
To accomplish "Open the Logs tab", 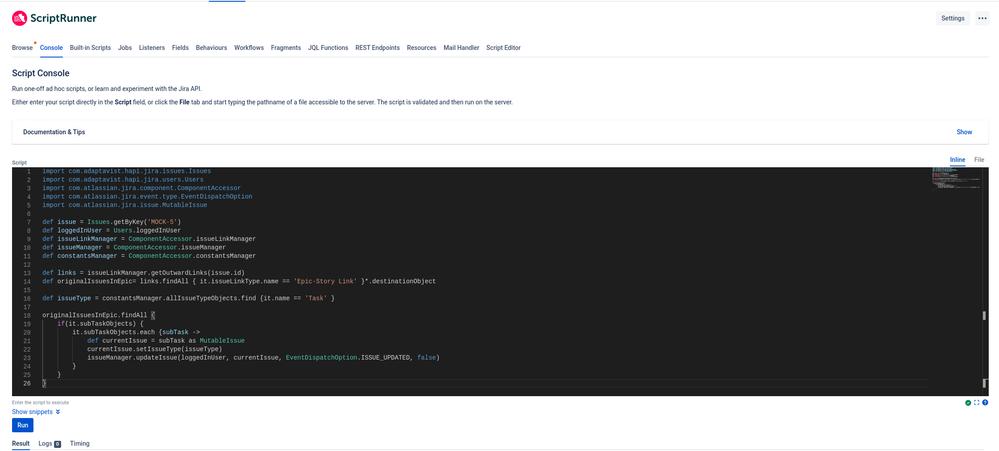I will pos(49,443).
